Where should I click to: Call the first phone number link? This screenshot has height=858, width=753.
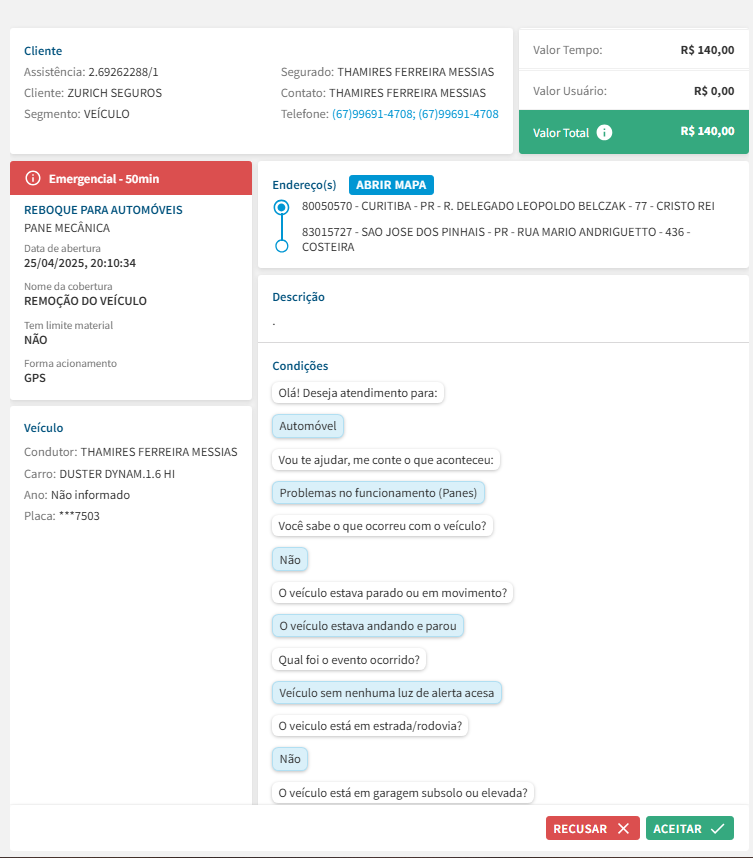pos(372,114)
